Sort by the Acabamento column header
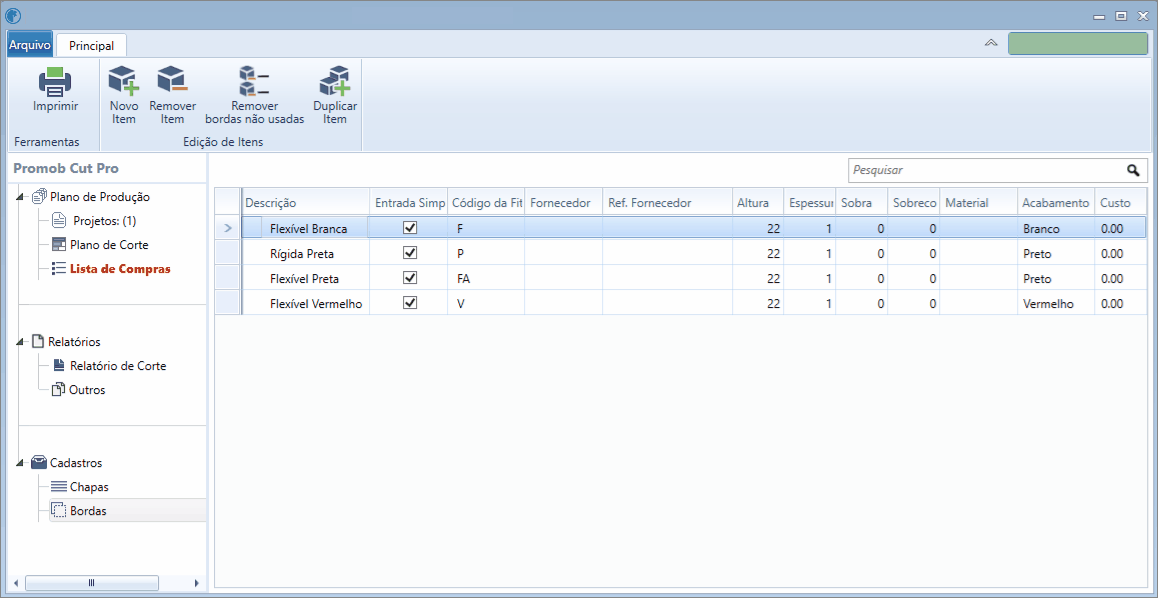 click(1056, 202)
